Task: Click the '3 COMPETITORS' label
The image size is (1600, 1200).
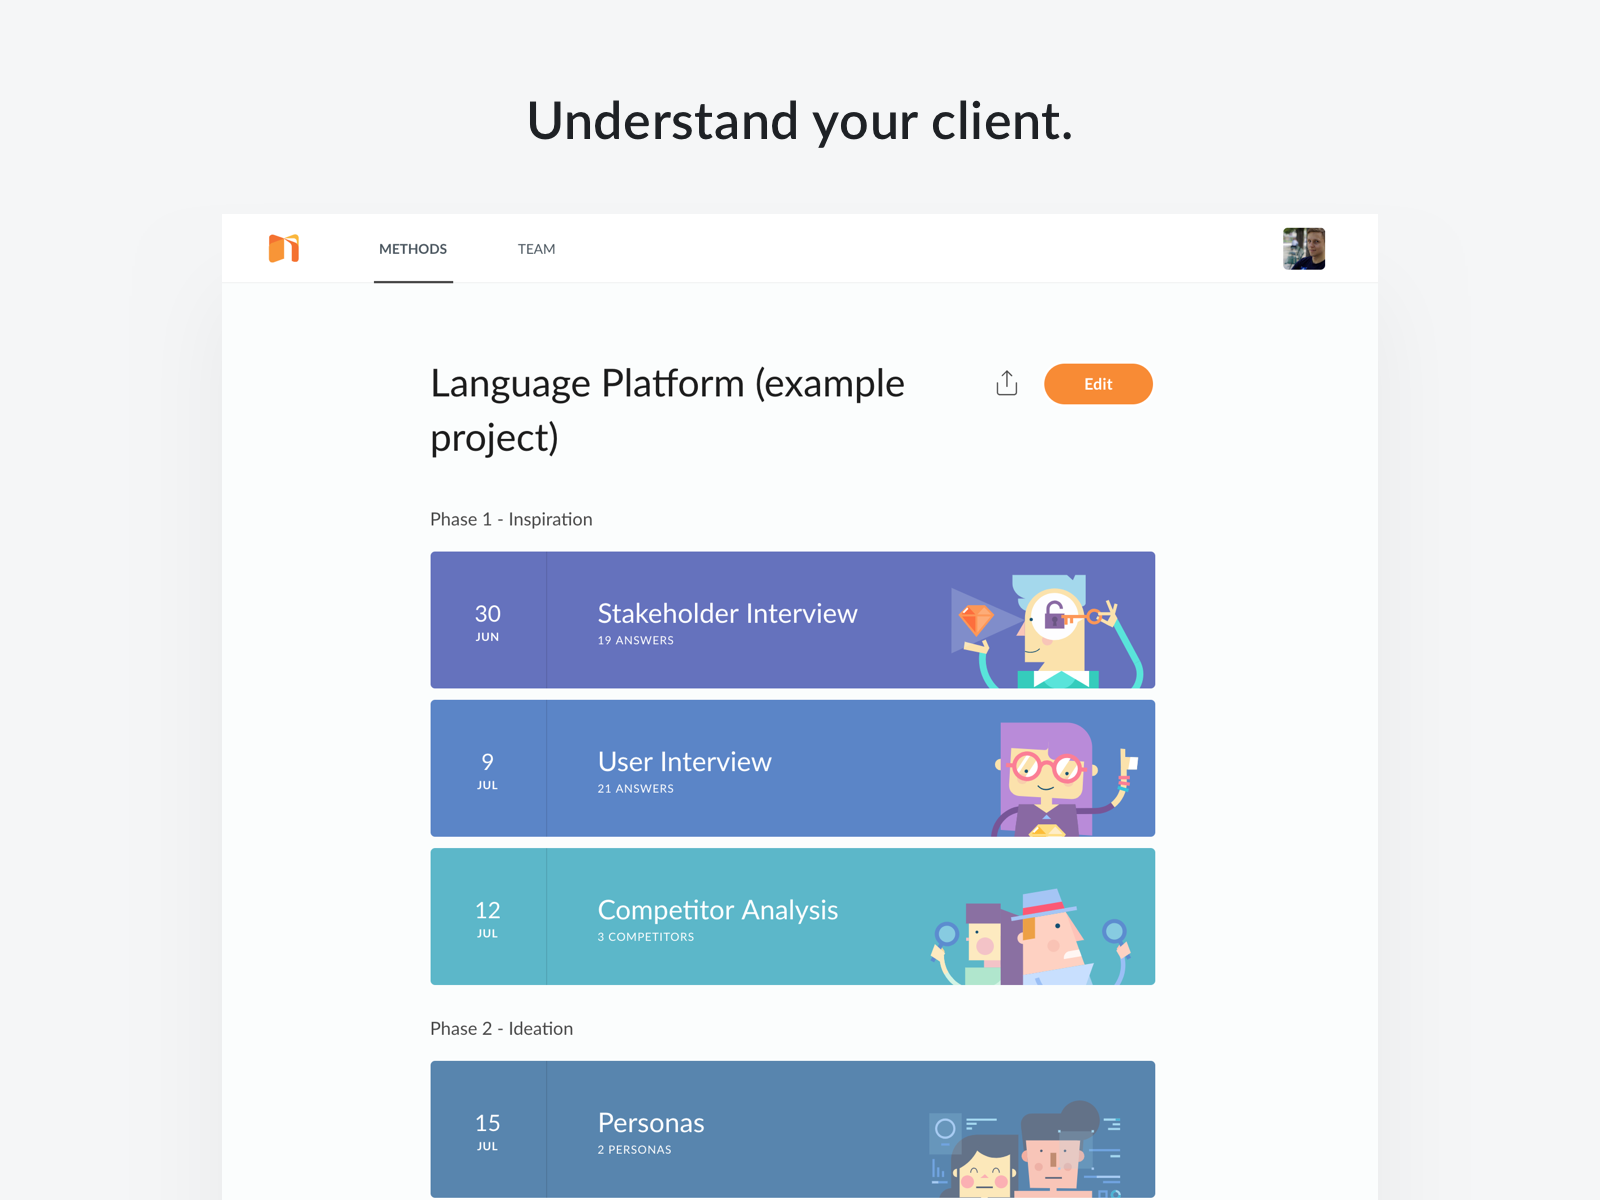Action: pos(646,937)
